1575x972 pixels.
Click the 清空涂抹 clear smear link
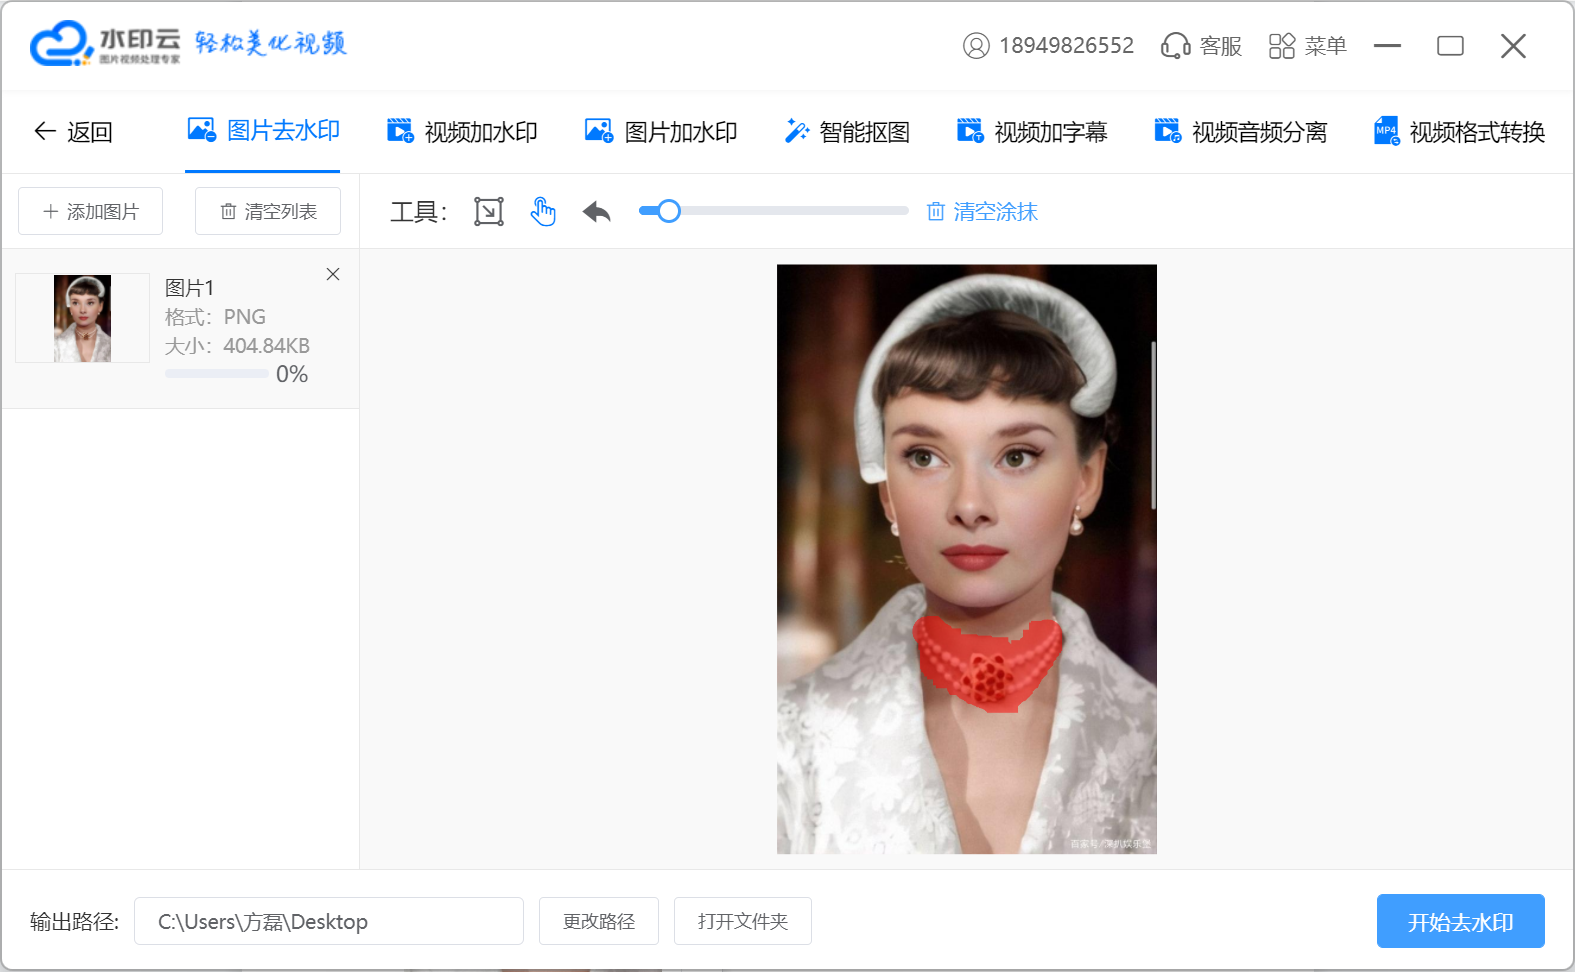coord(982,212)
